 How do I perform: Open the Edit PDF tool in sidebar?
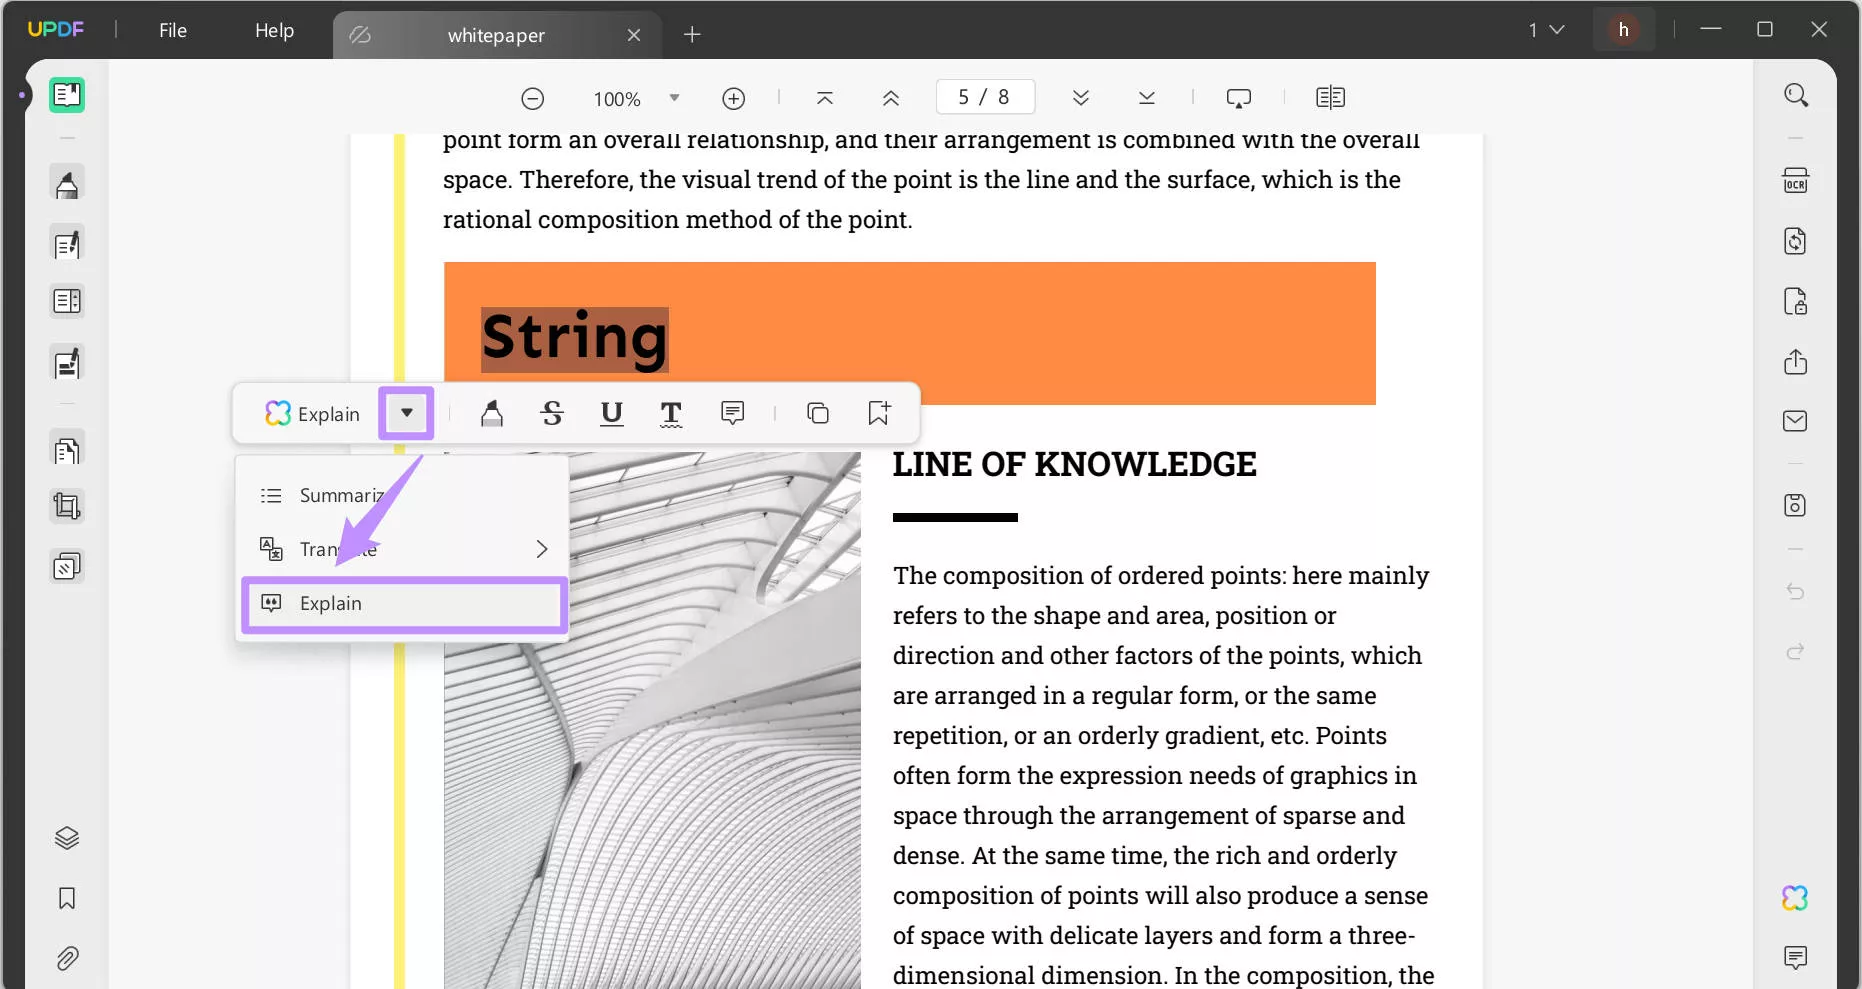tap(67, 244)
